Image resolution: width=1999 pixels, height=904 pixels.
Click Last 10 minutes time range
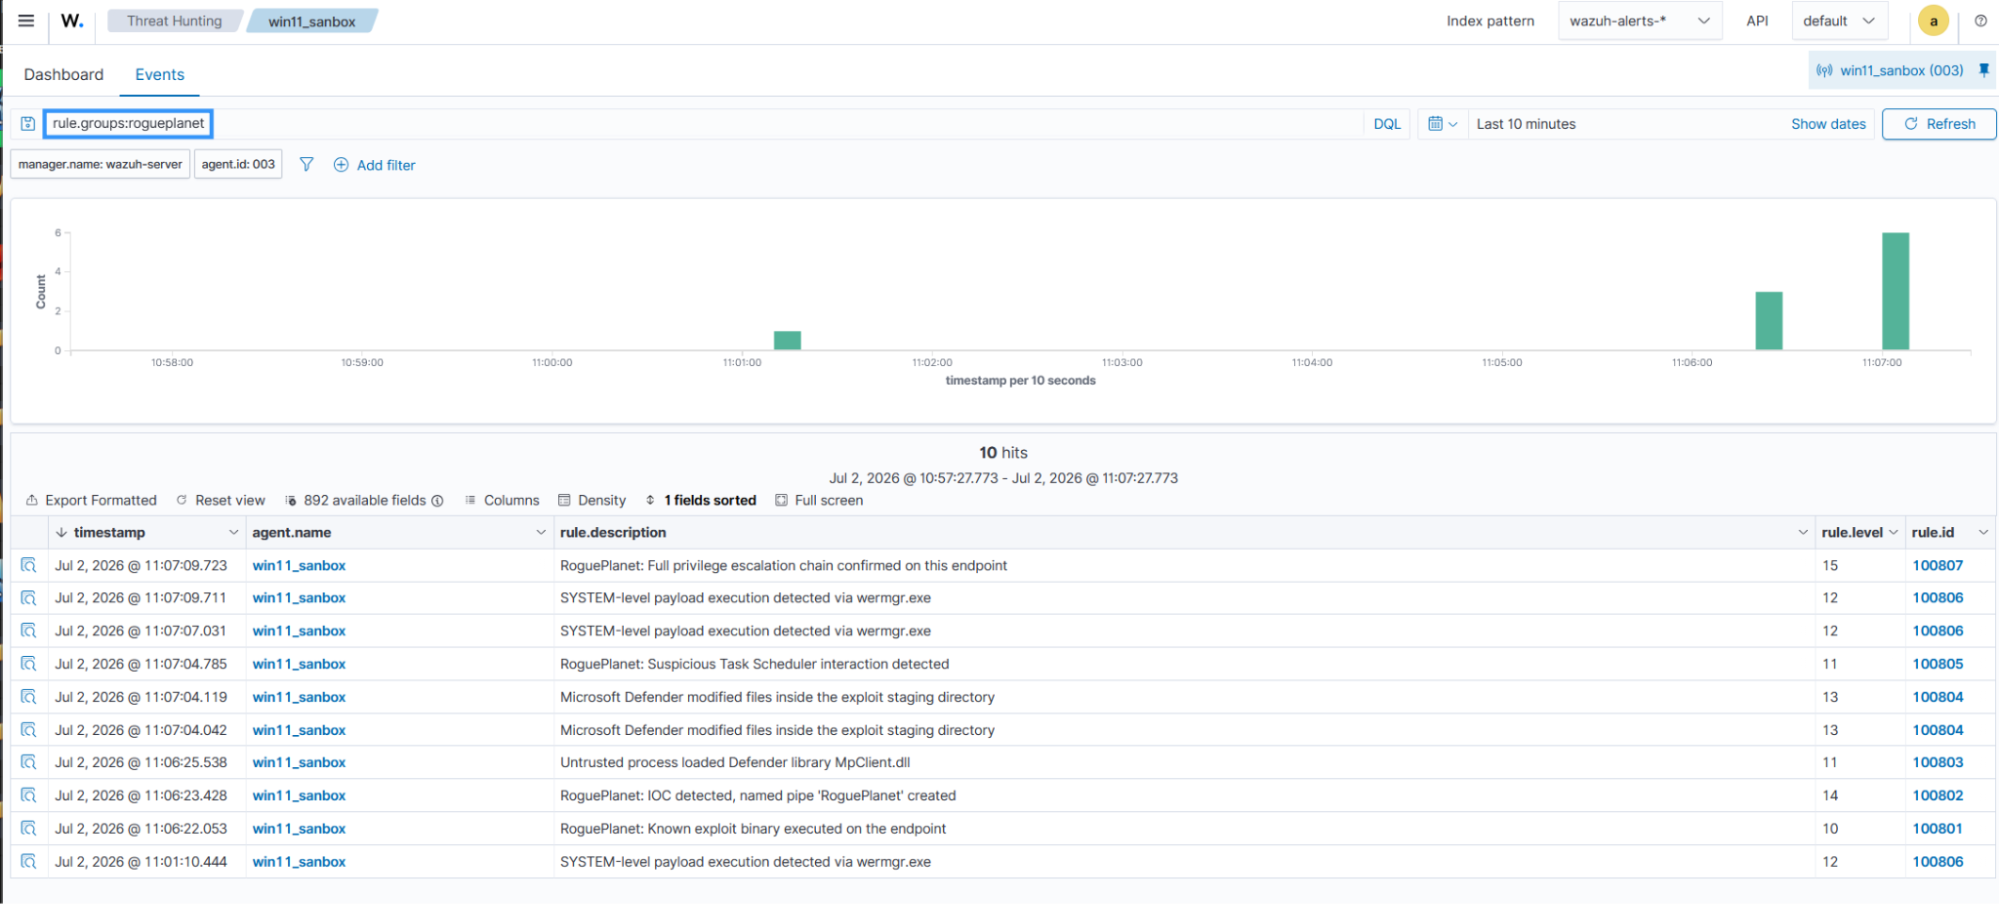click(x=1526, y=124)
